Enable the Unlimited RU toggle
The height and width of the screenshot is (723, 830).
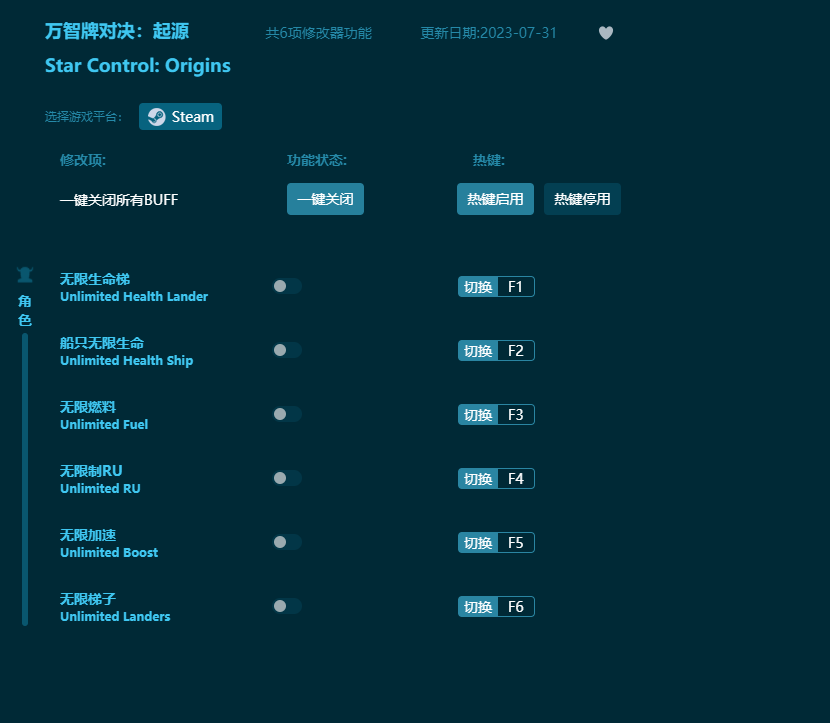[x=287, y=478]
